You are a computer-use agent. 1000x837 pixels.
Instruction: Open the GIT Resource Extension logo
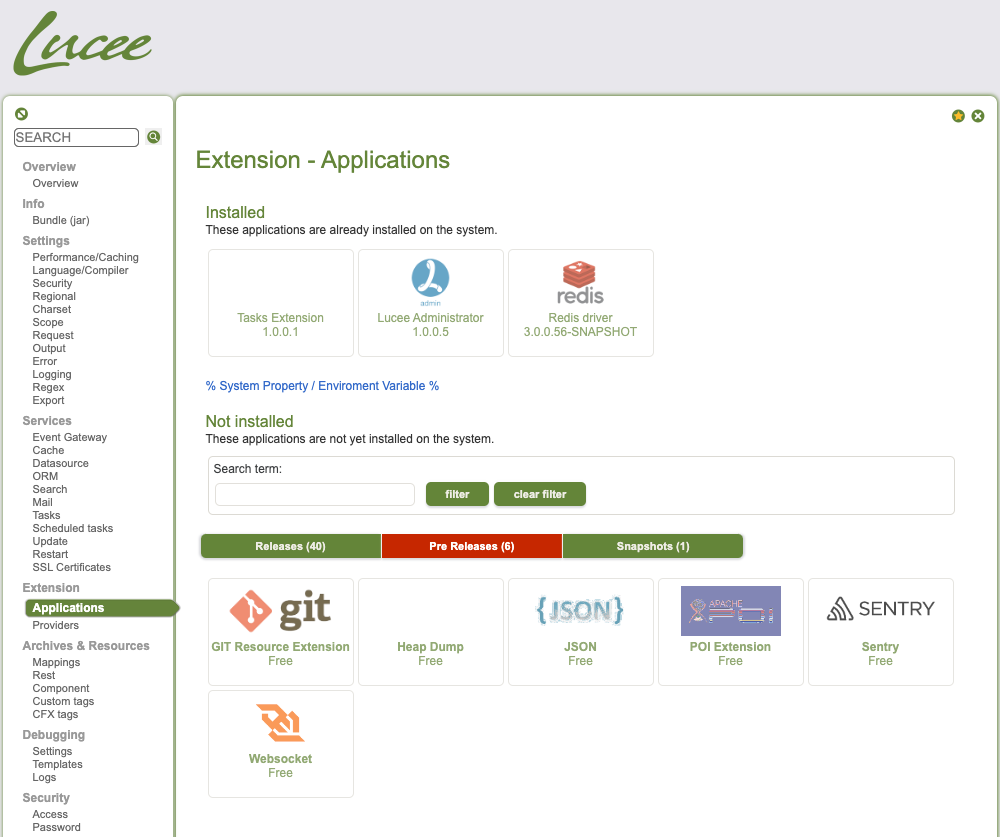(x=281, y=610)
